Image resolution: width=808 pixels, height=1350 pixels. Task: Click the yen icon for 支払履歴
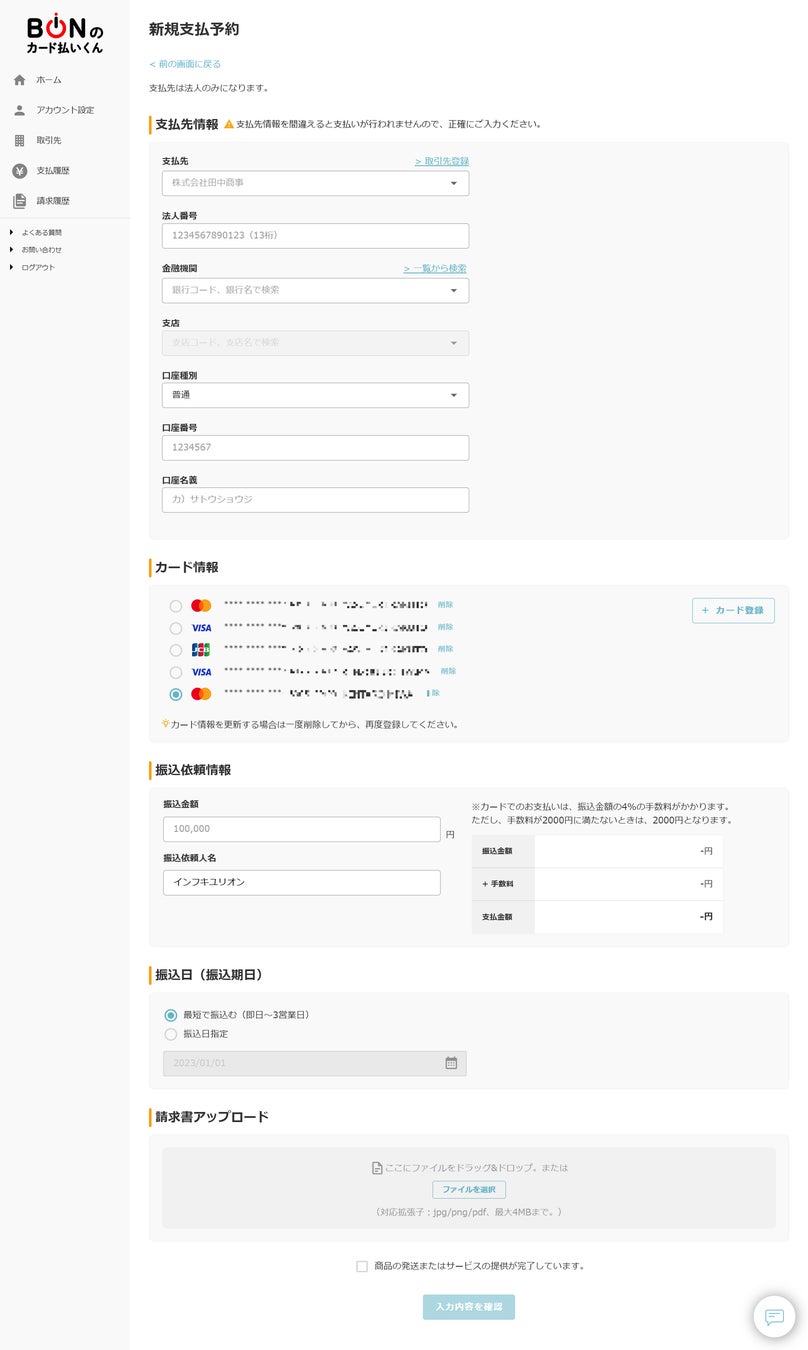click(x=20, y=171)
